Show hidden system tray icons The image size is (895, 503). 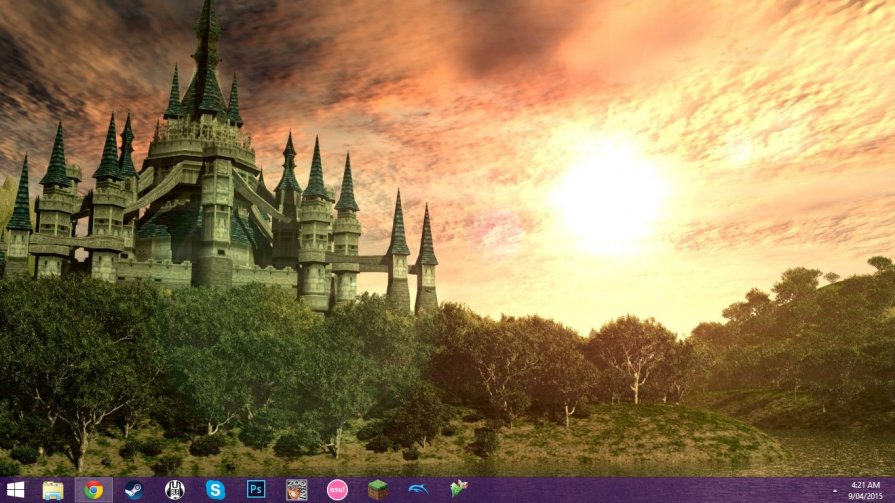[x=834, y=490]
